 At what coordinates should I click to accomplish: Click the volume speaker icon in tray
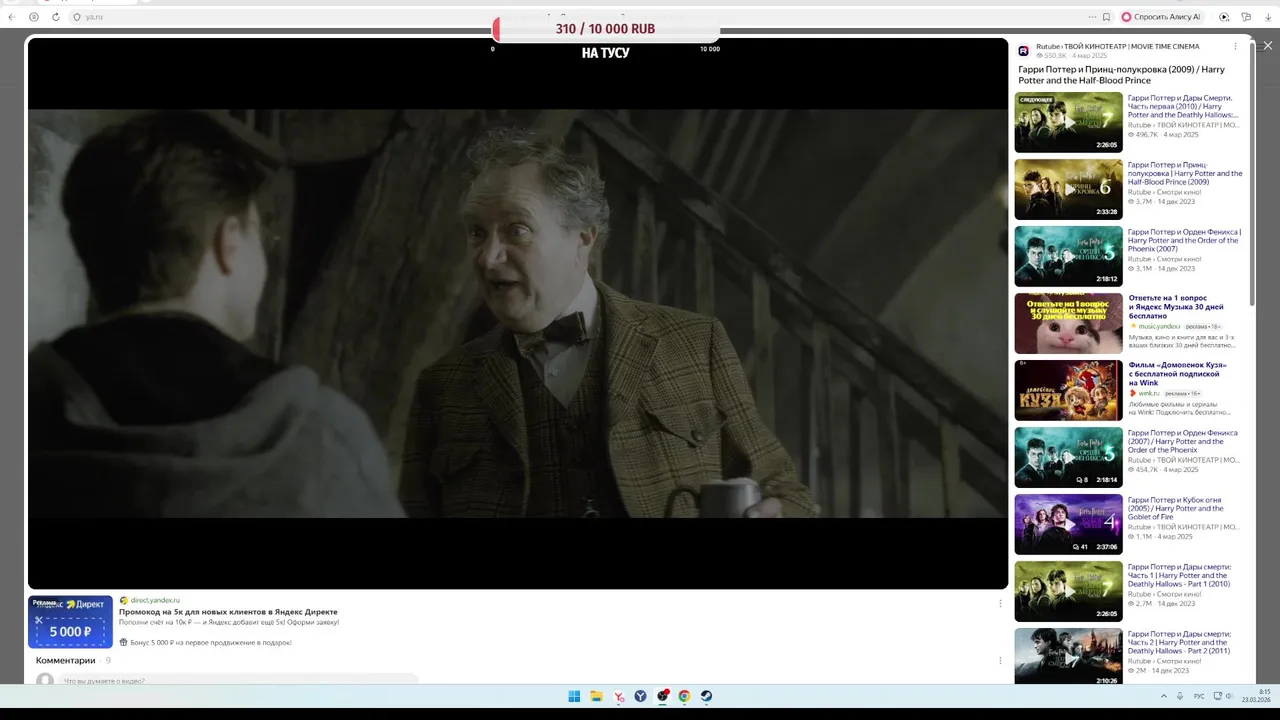click(1229, 696)
